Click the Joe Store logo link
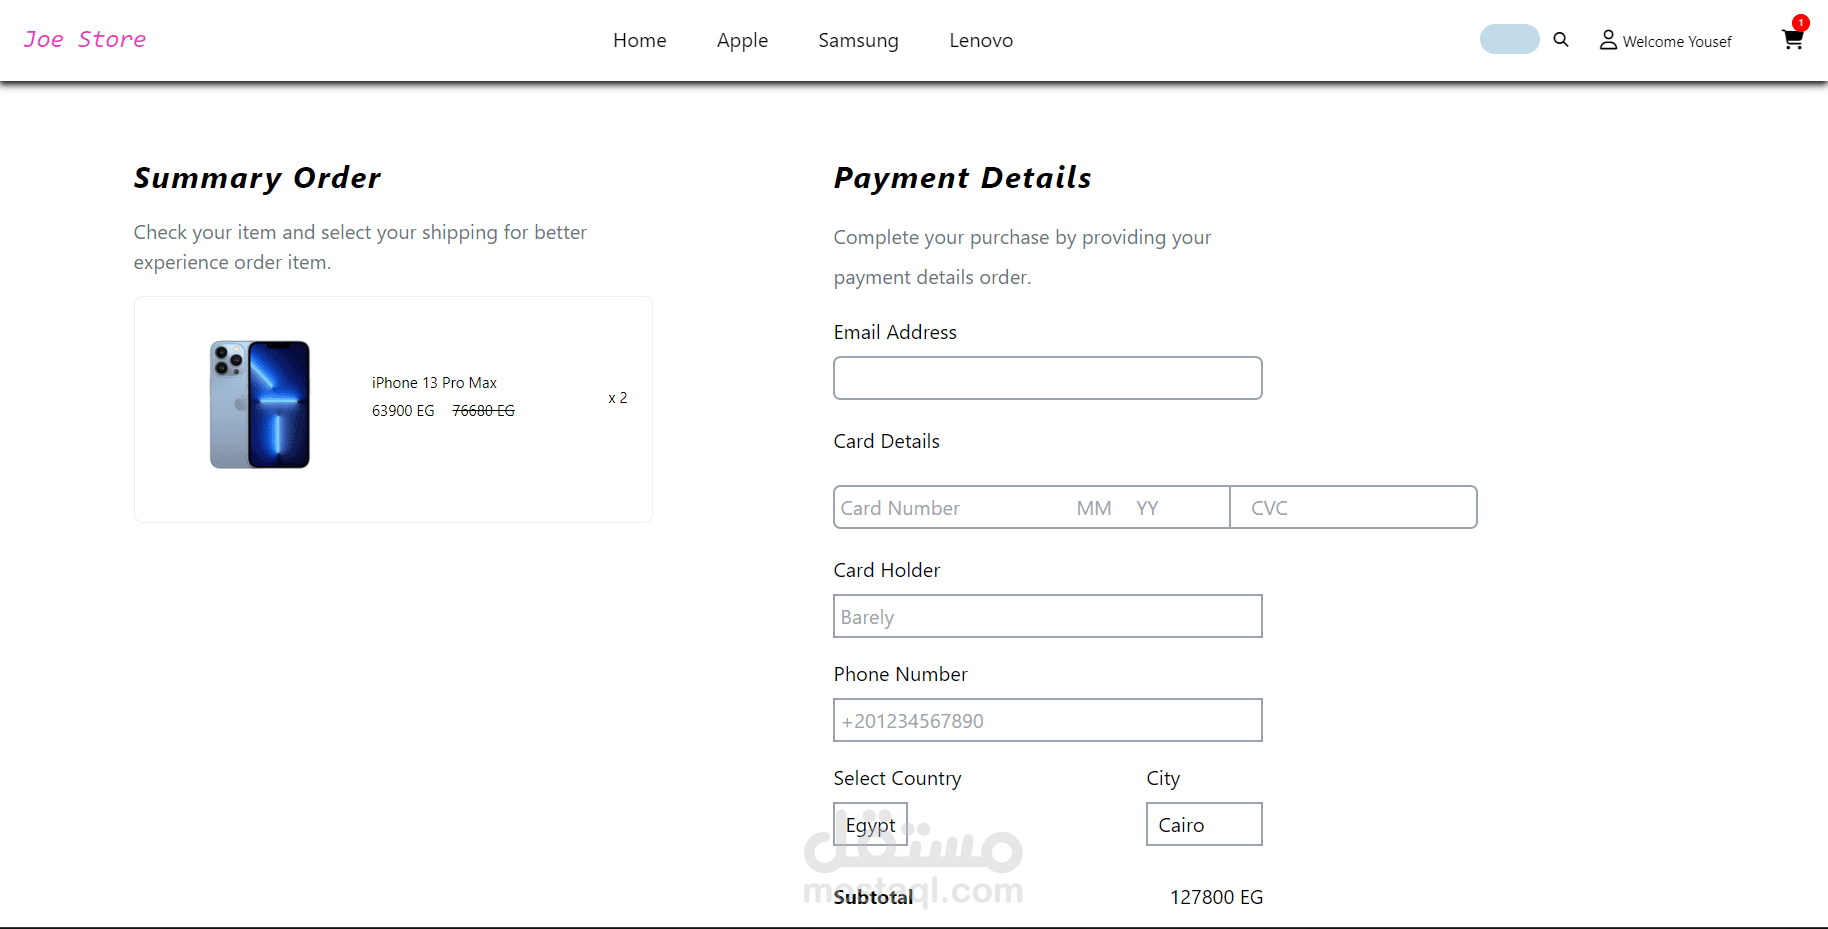Viewport: 1828px width, 929px height. click(85, 39)
